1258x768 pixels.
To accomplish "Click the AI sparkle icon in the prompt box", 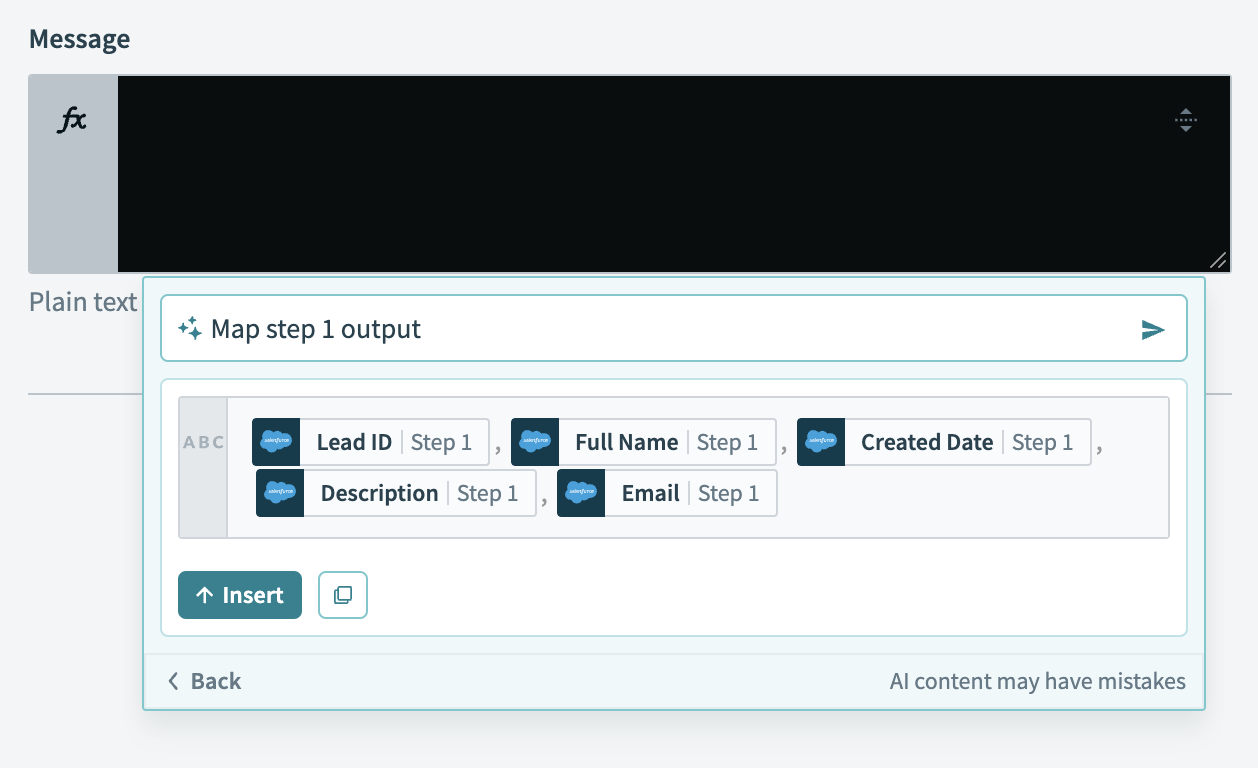I will tap(190, 329).
